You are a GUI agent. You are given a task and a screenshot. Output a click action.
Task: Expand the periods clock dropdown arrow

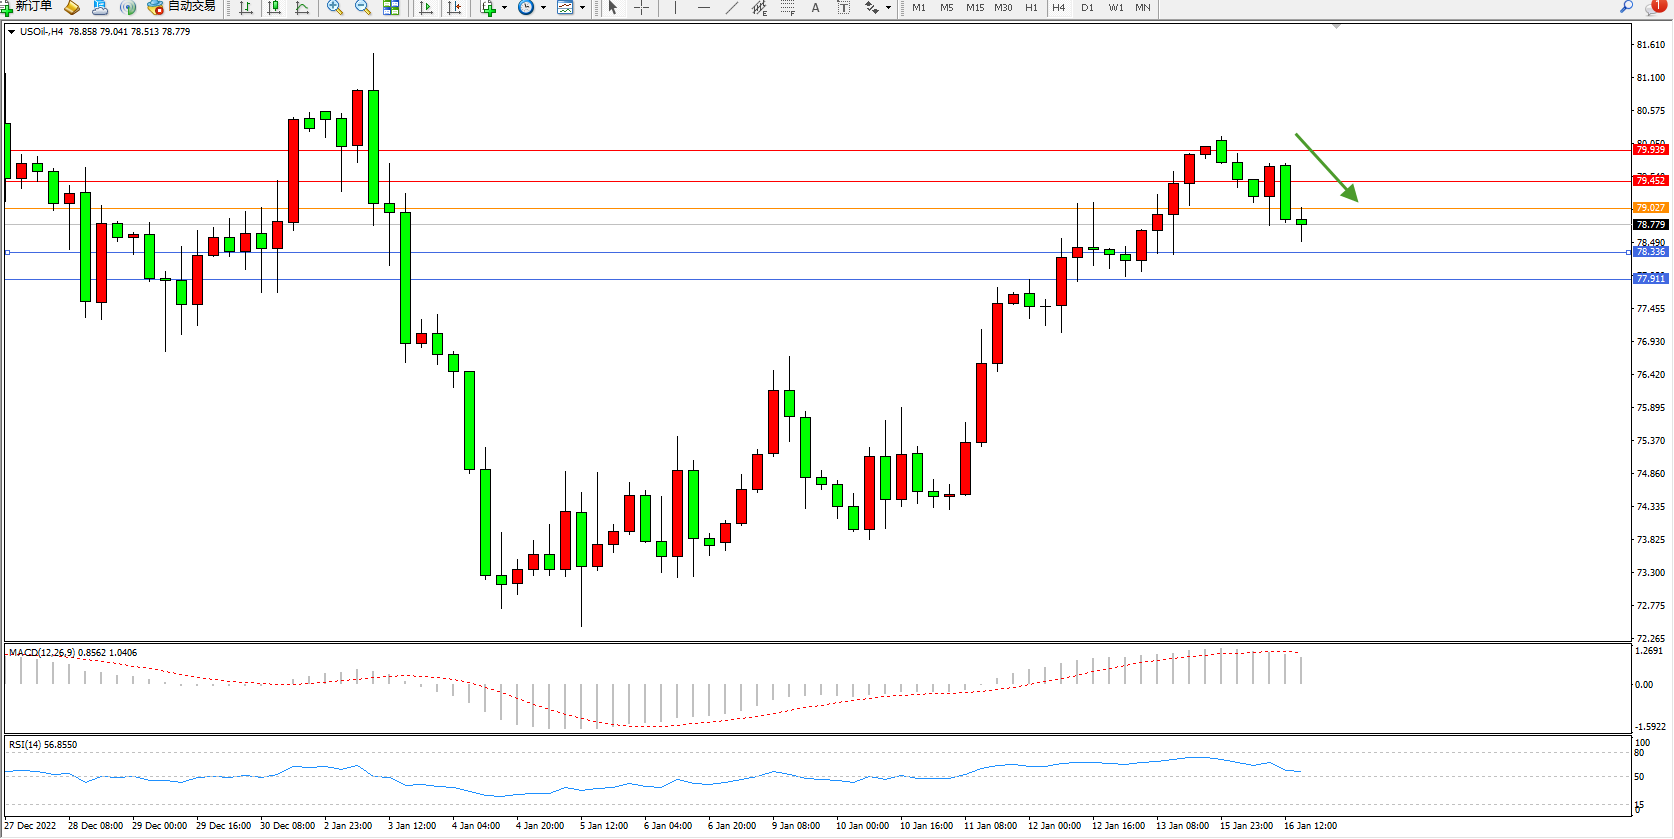click(543, 7)
